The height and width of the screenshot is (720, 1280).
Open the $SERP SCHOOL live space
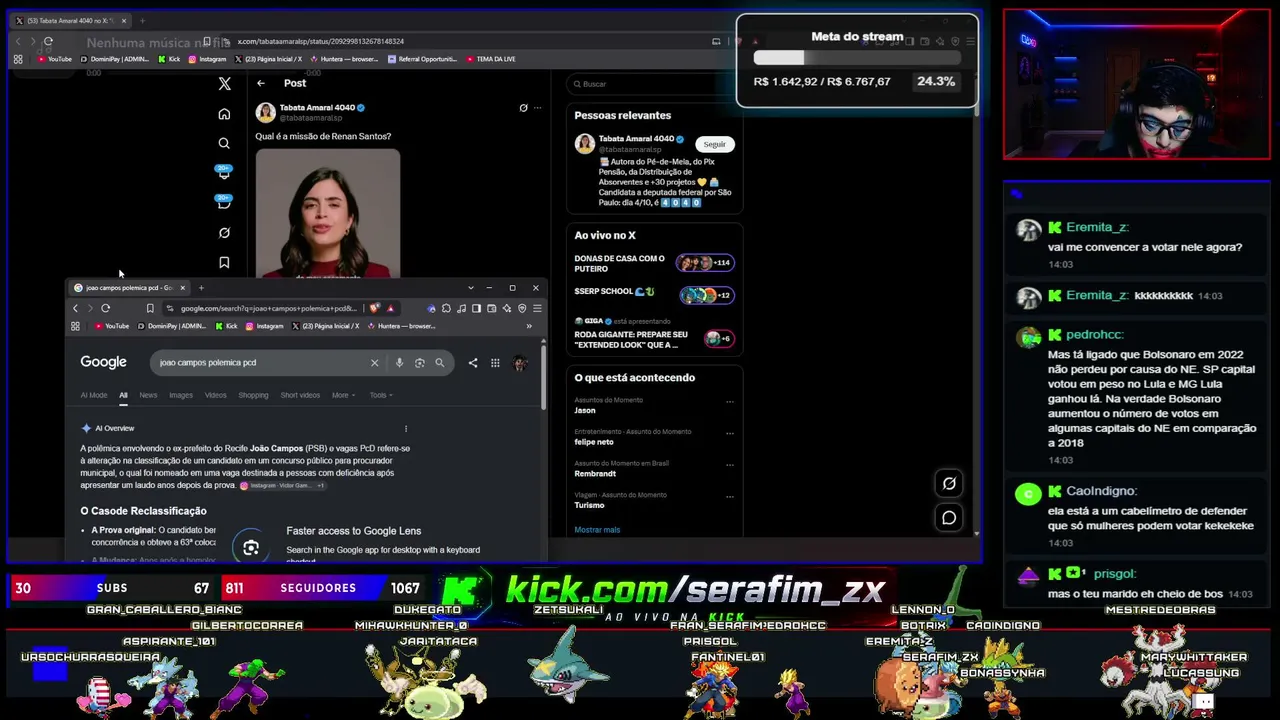click(x=654, y=294)
